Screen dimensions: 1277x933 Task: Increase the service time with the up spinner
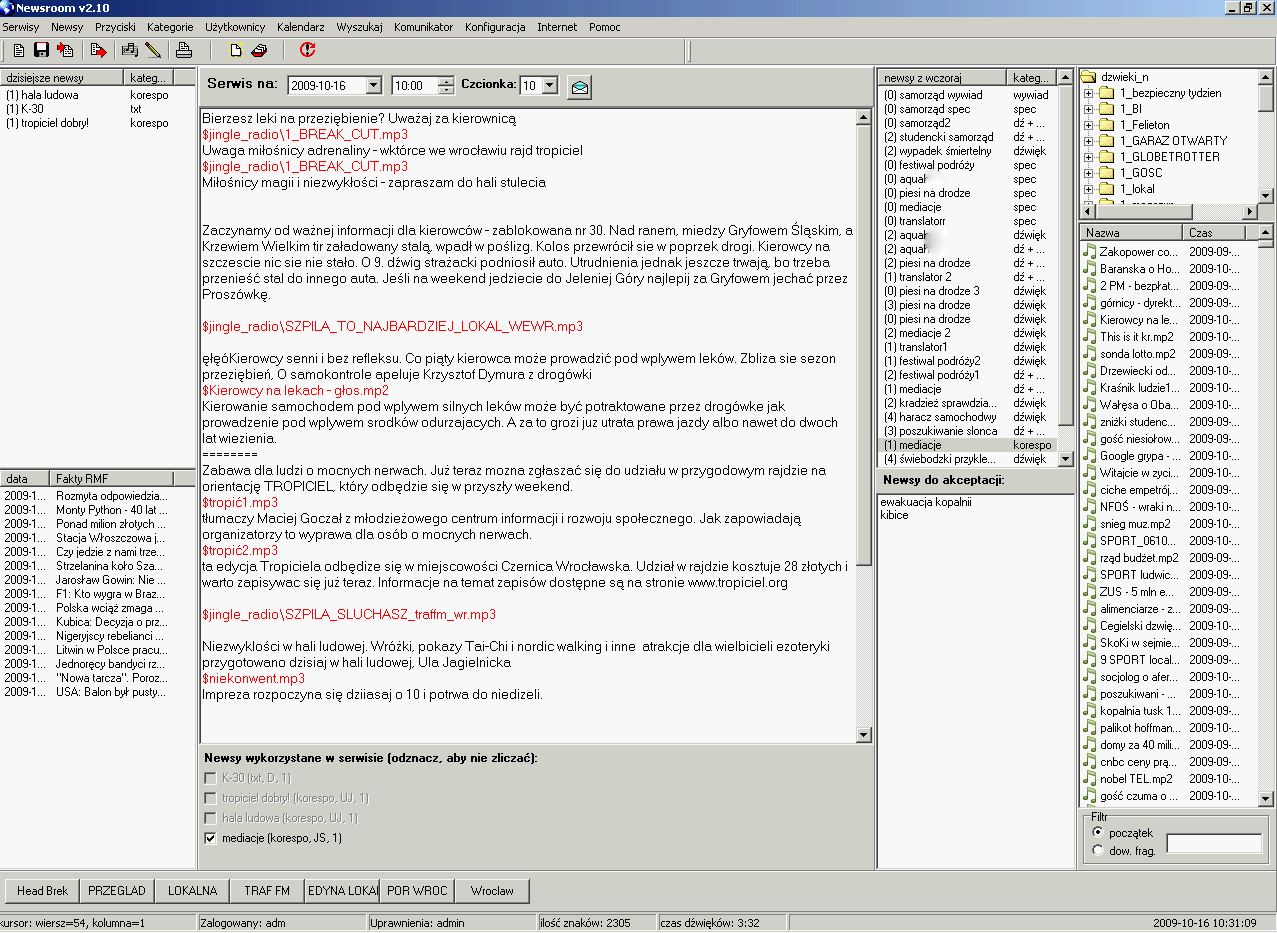click(x=446, y=82)
